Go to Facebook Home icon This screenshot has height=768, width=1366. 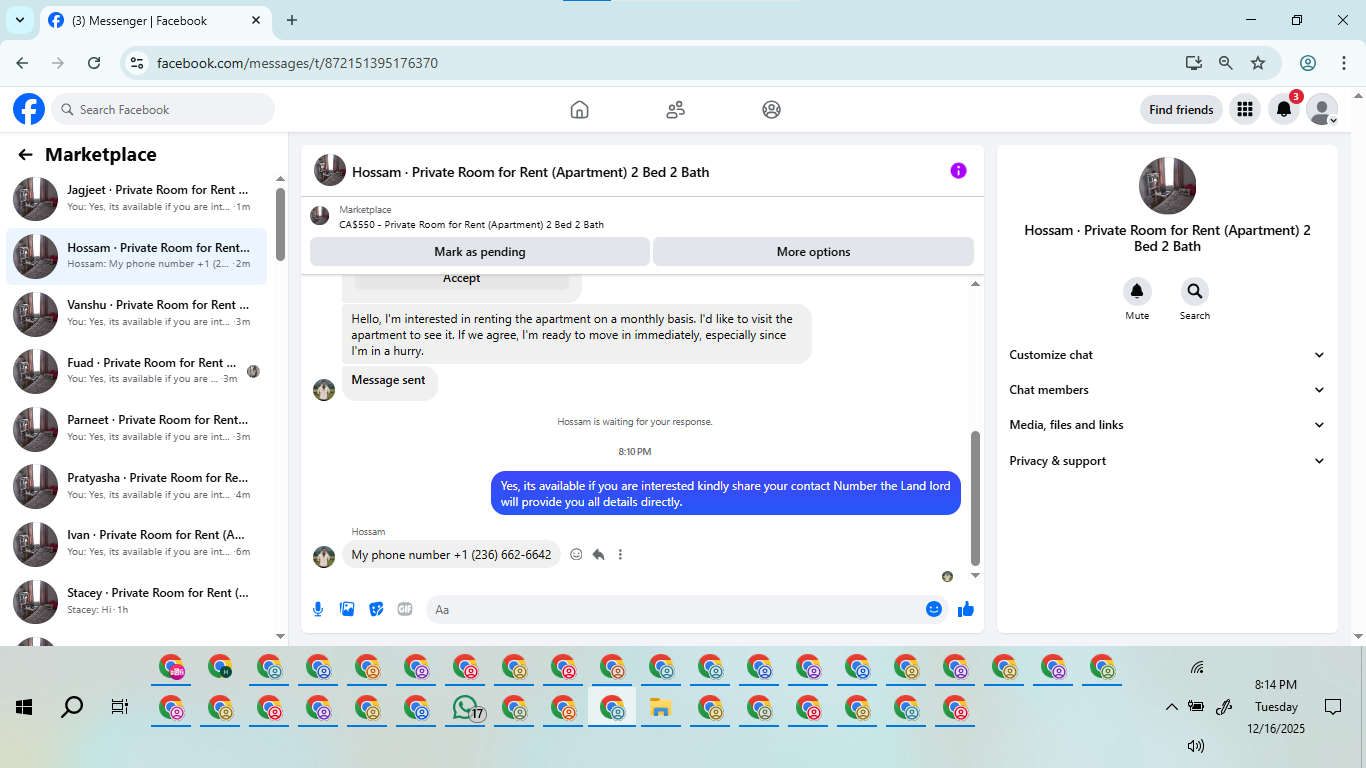579,110
